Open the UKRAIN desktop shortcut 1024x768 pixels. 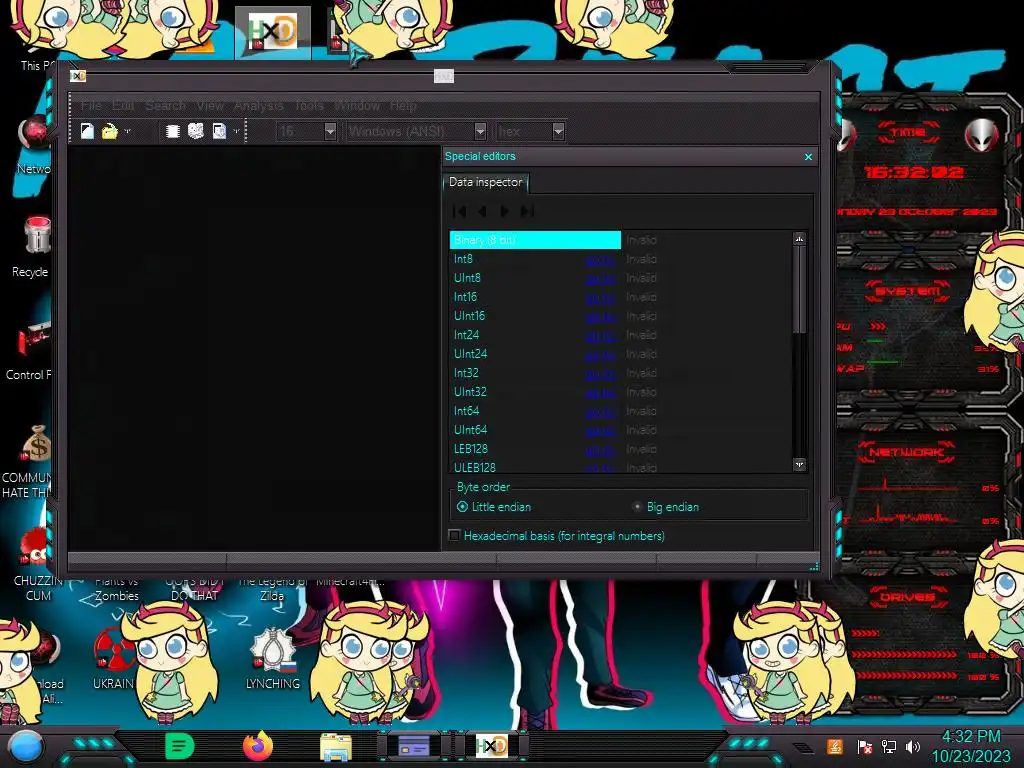click(113, 650)
